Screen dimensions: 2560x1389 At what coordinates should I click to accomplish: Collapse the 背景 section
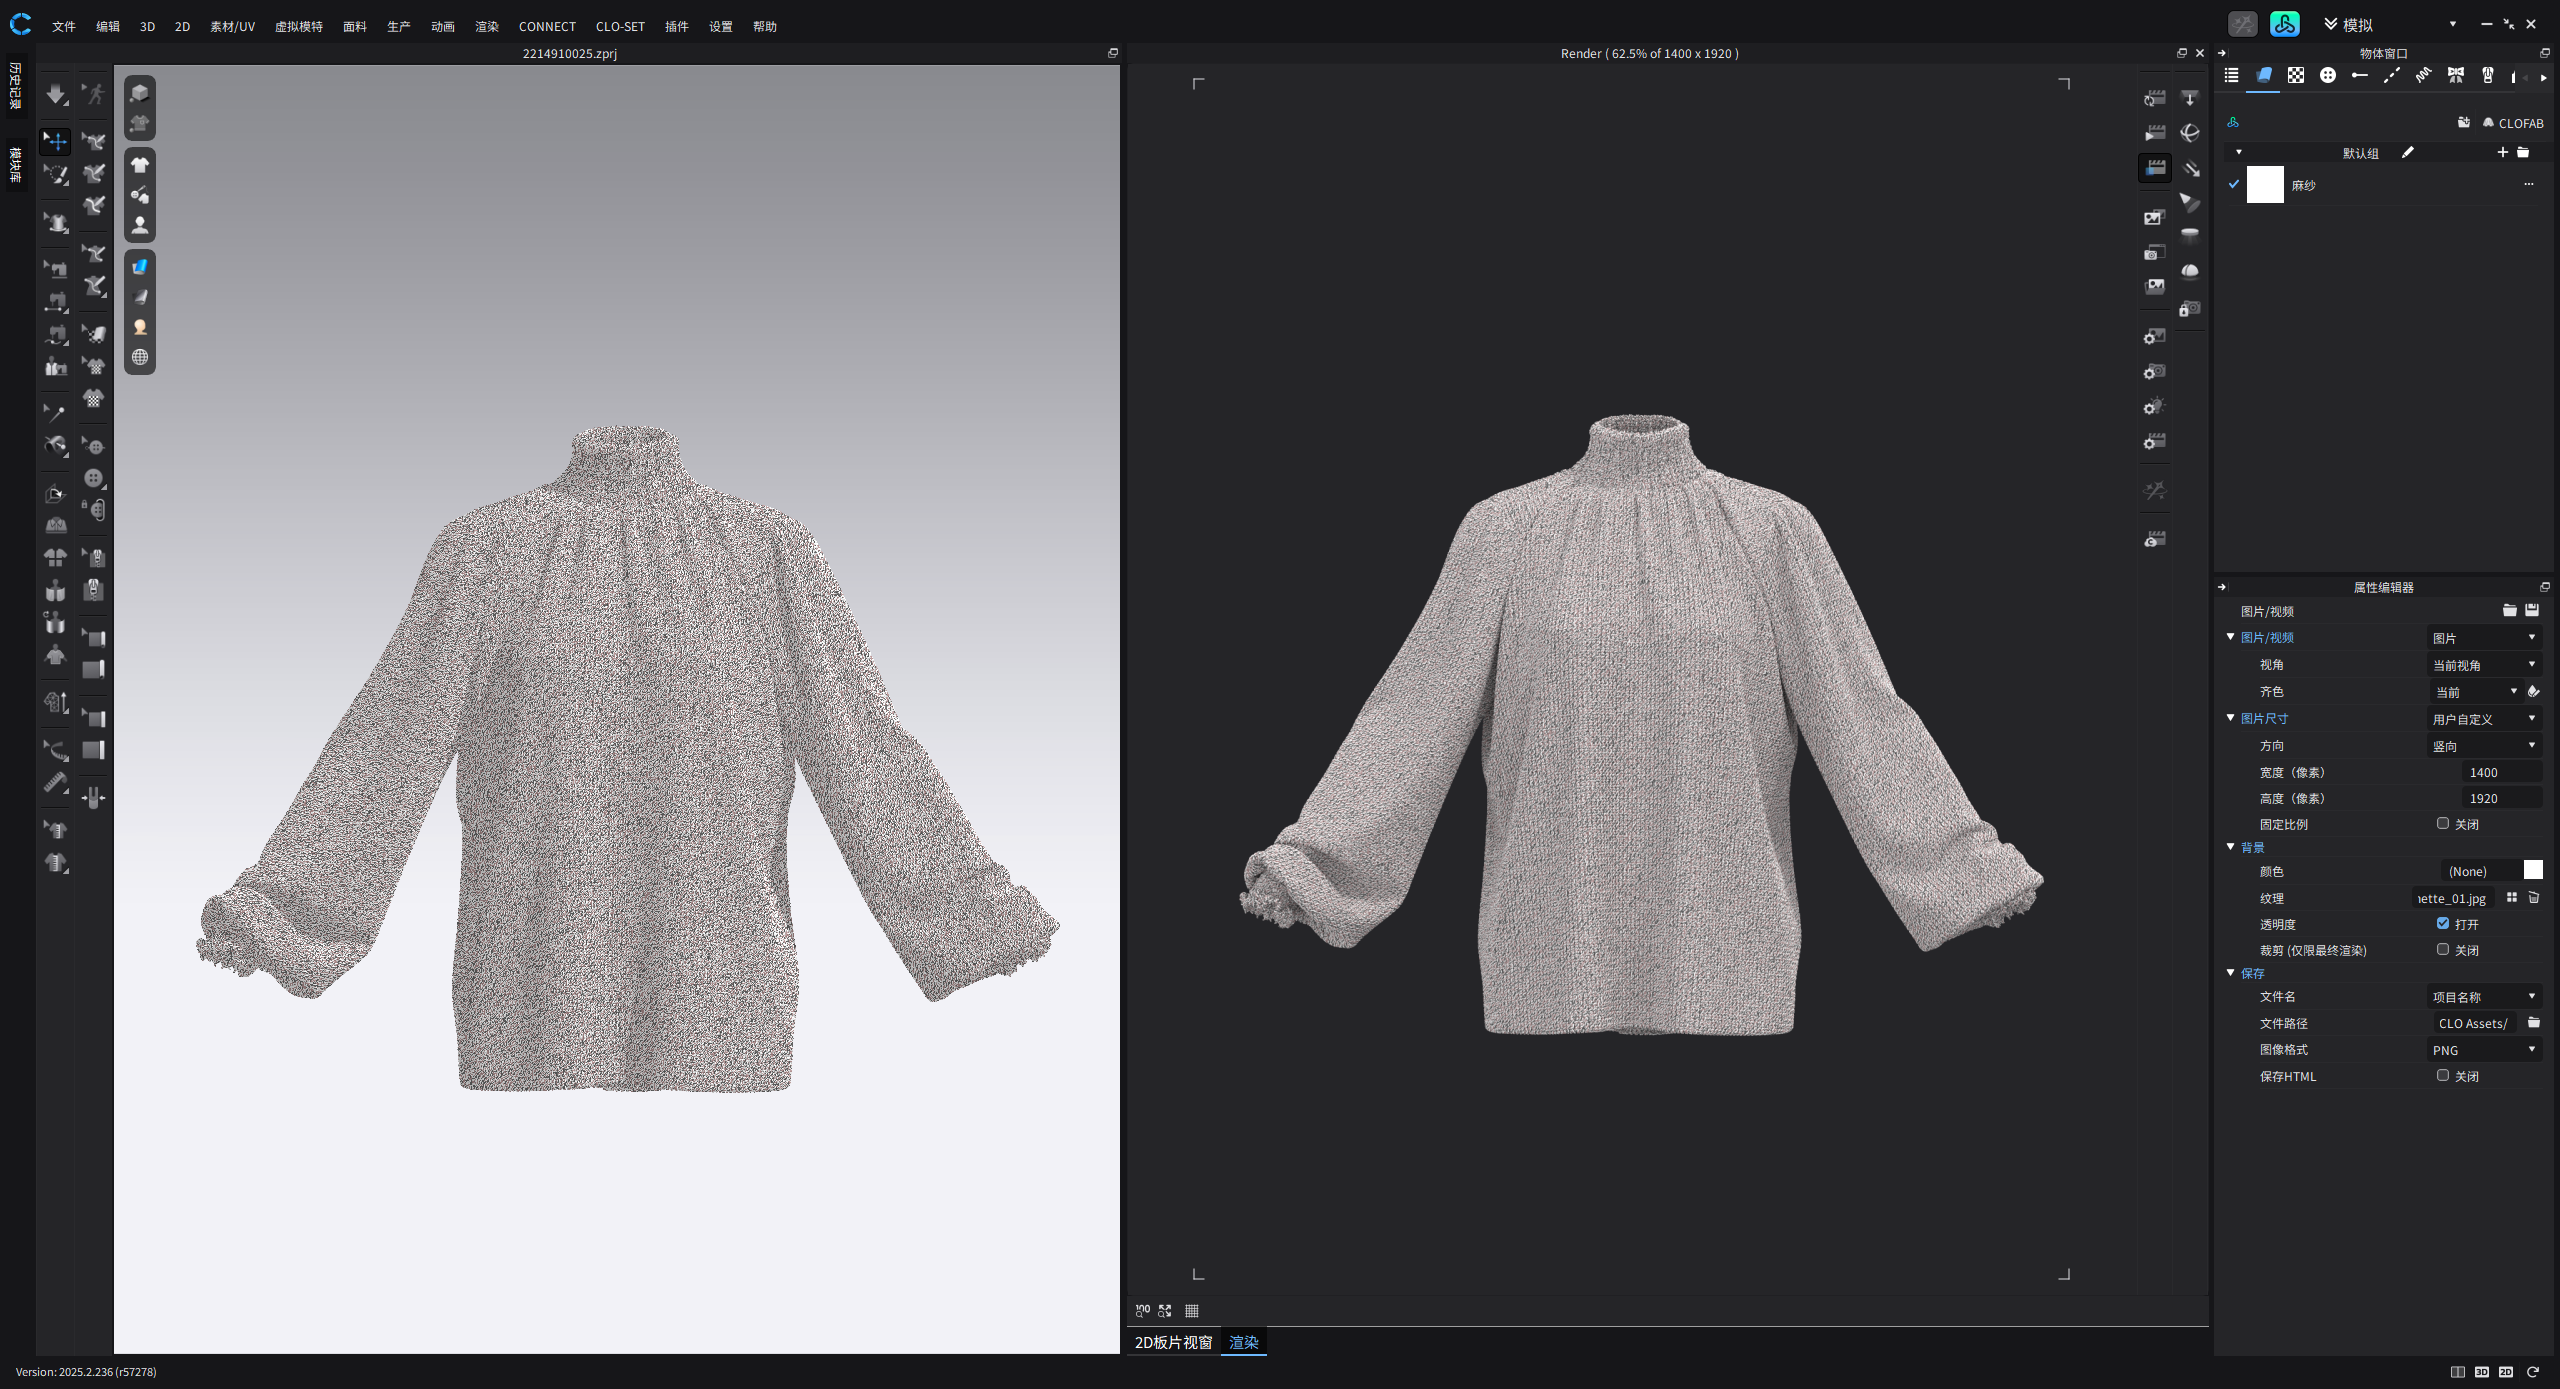pos(2230,847)
